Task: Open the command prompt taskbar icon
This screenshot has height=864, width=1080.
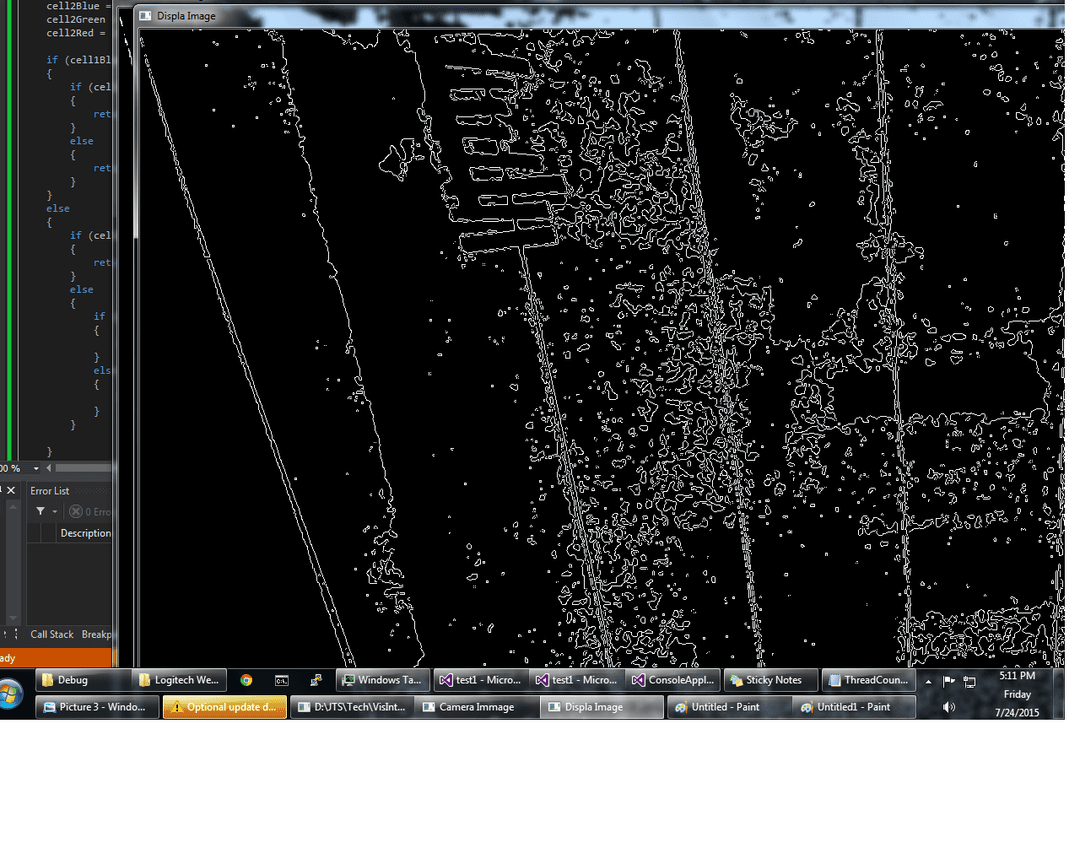Action: [282, 680]
